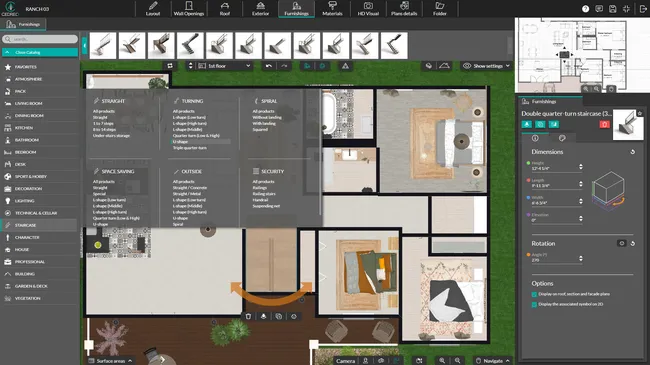Viewport: 650px width, 365px height.
Task: Open the Vegetation category
Action: (x=27, y=298)
